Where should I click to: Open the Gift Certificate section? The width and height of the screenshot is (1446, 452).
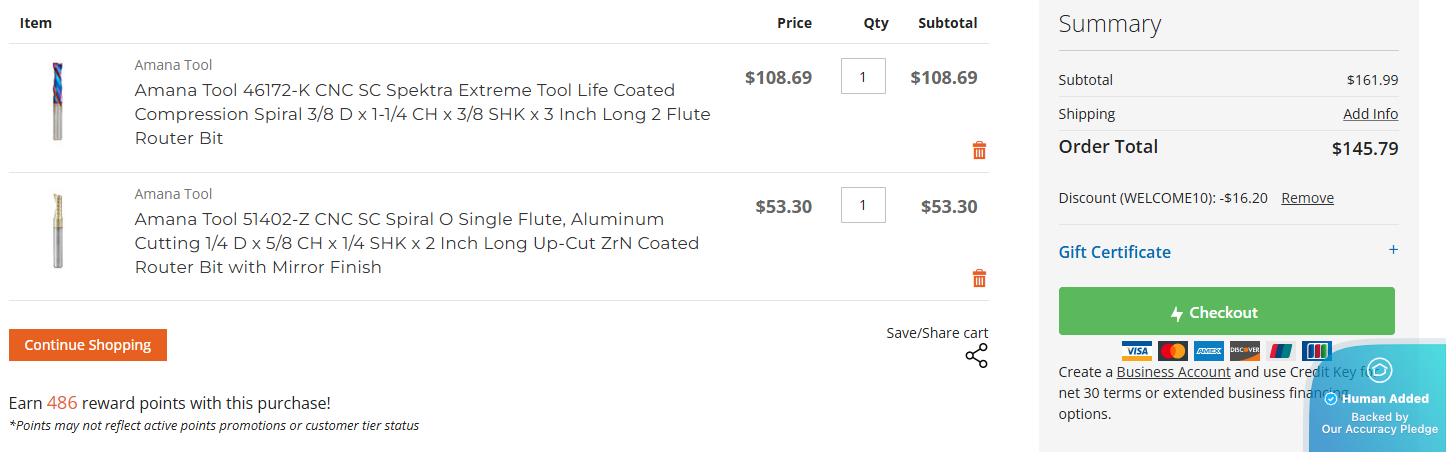coord(1114,252)
